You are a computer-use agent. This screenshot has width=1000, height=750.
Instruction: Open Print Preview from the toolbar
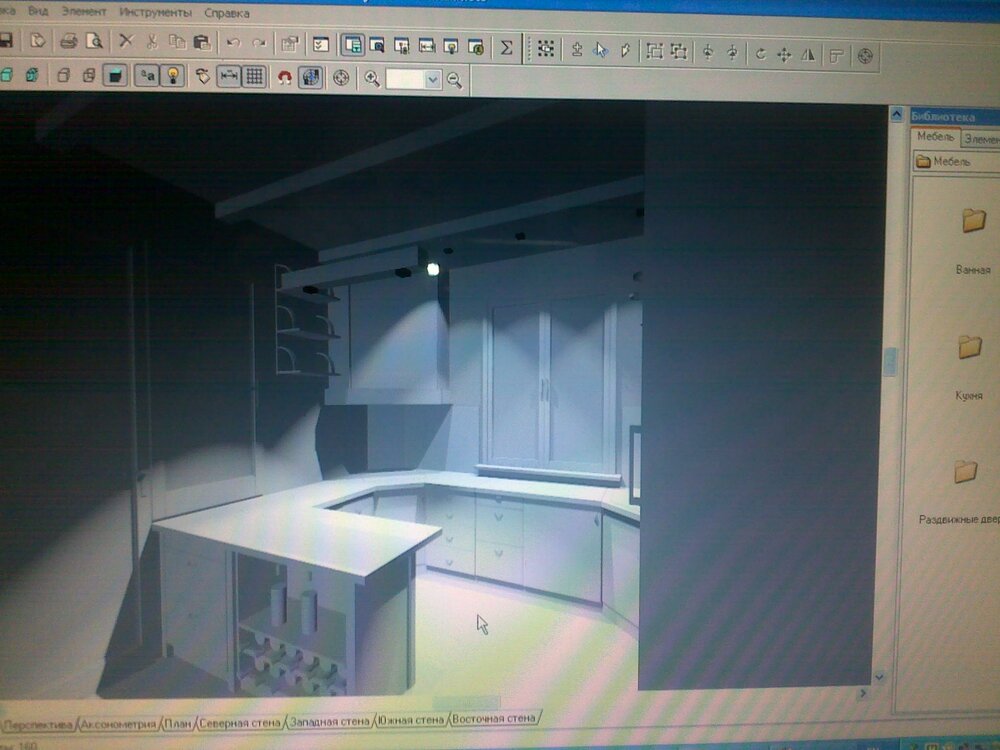point(94,42)
